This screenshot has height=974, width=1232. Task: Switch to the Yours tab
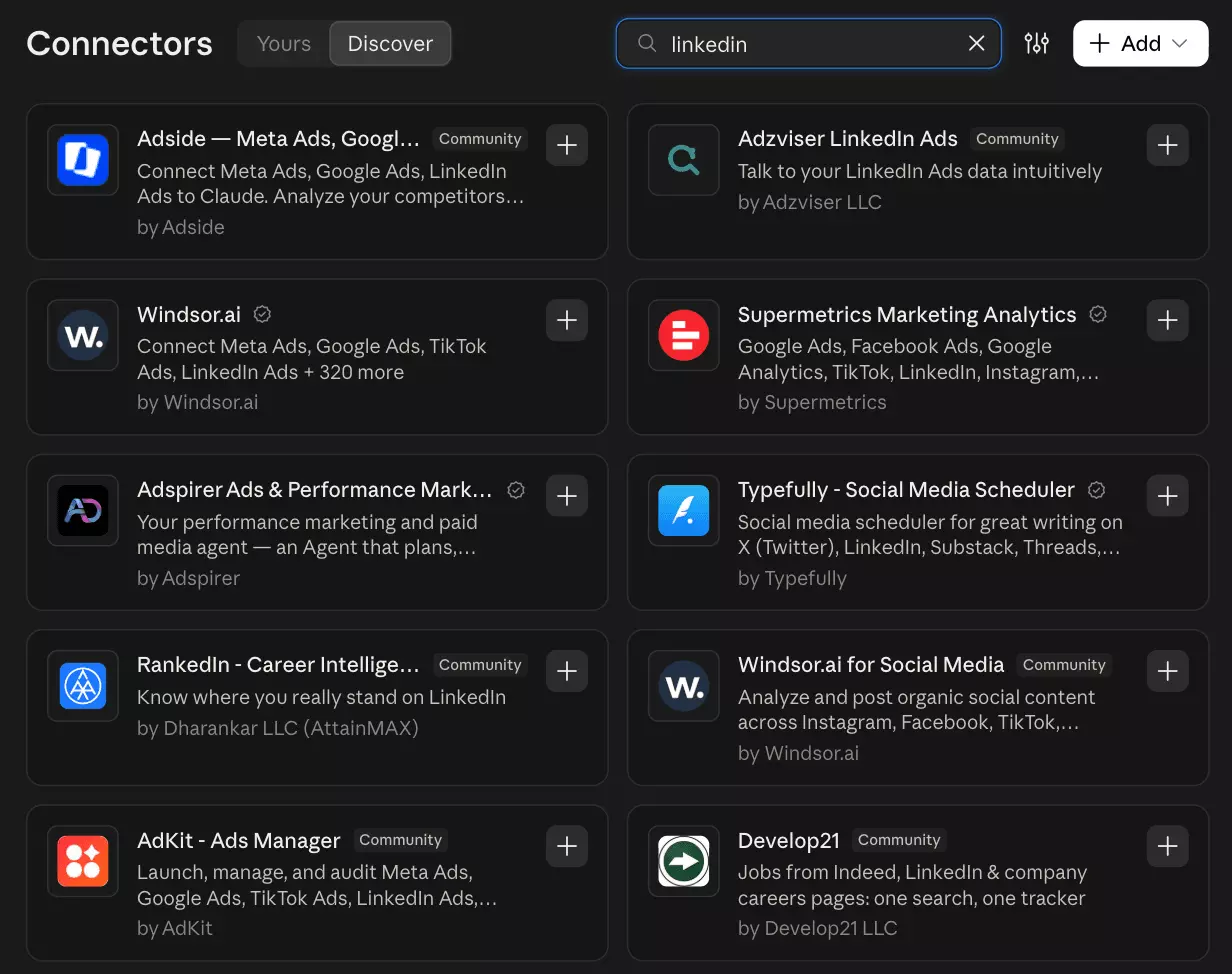(284, 43)
